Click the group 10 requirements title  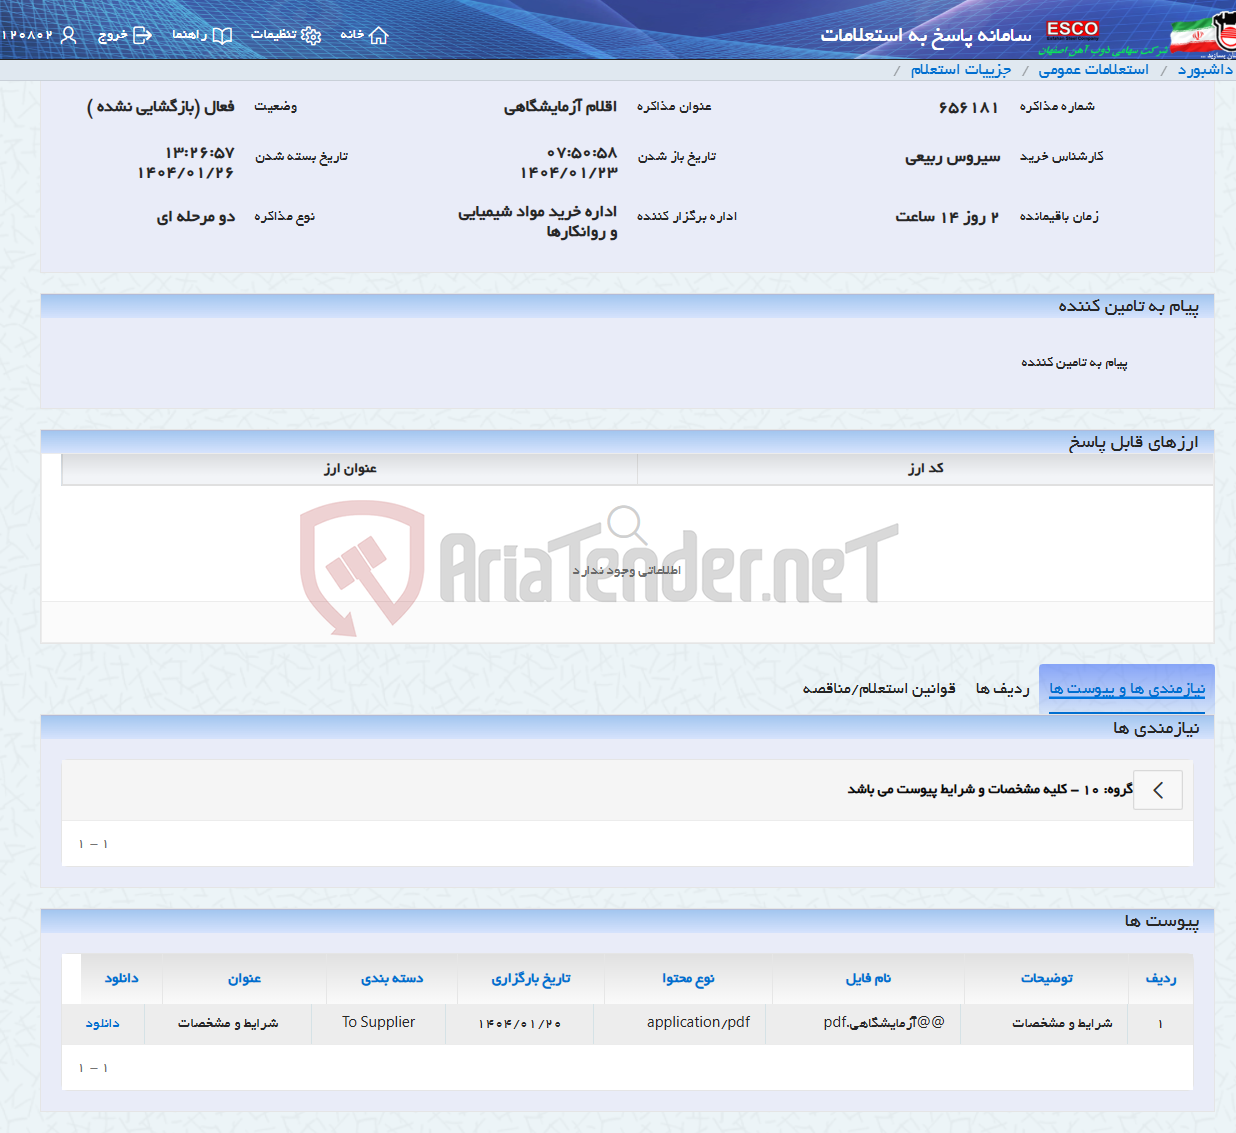(x=990, y=790)
